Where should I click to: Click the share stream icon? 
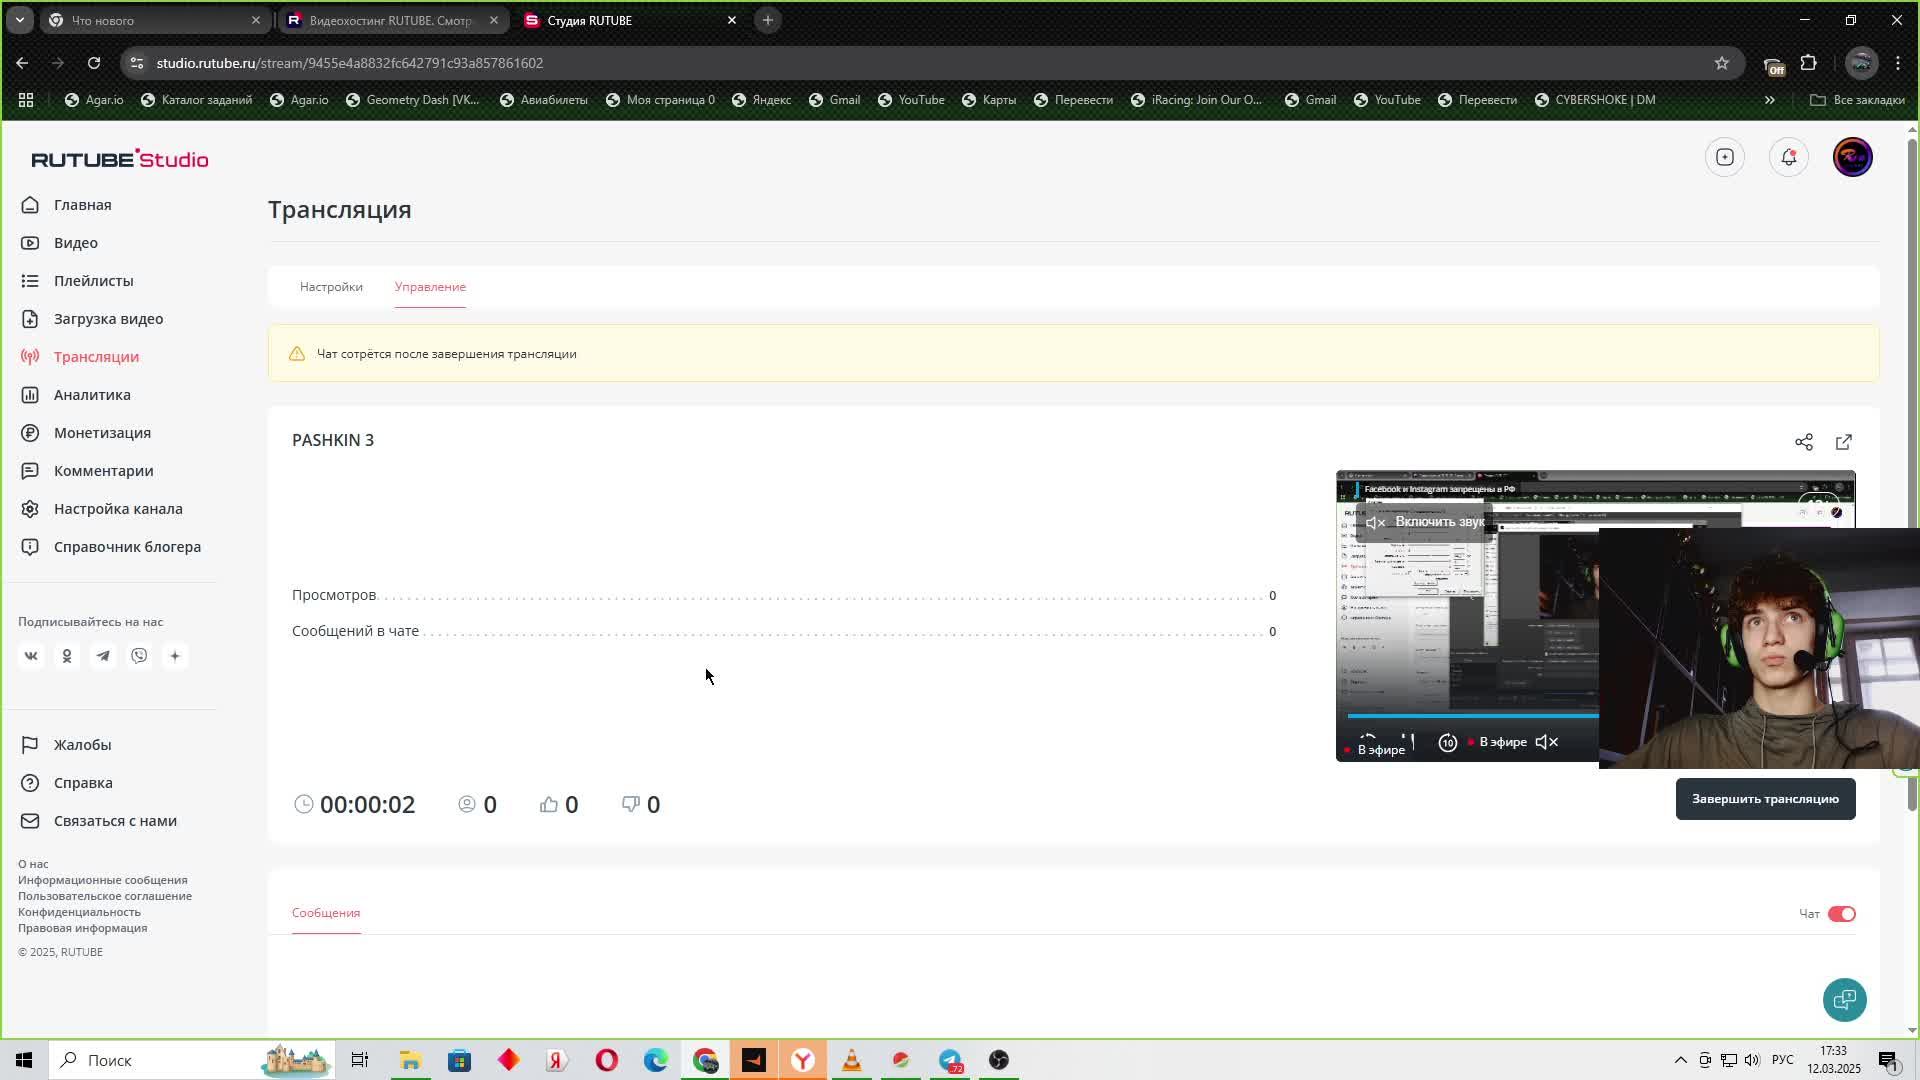[1803, 442]
